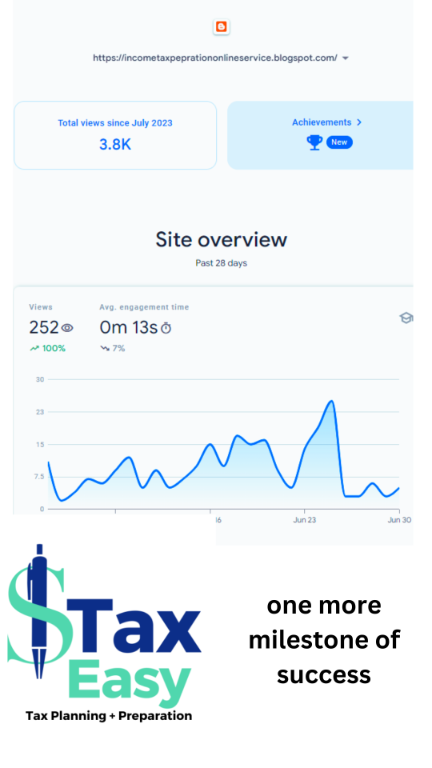Click the Jun 30 axis label
This screenshot has width=432, height=768.
coord(399,520)
